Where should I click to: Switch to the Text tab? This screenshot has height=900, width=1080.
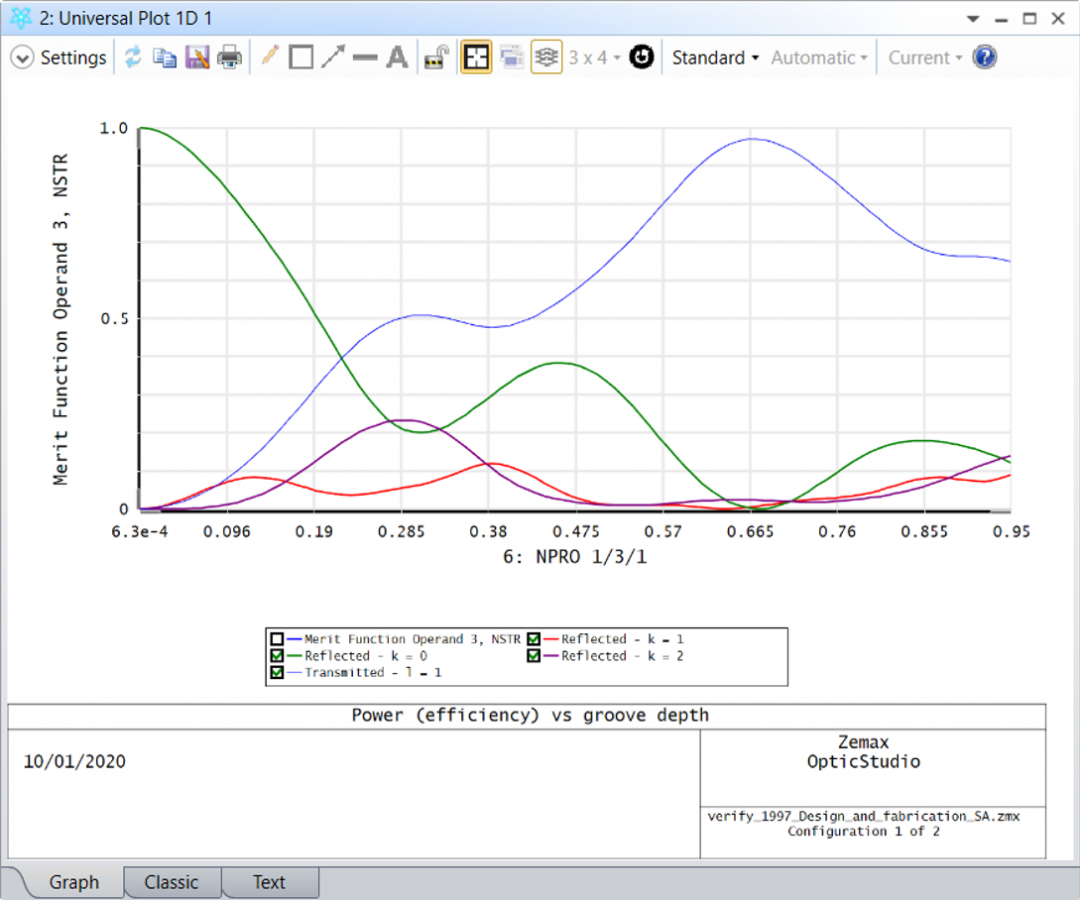(268, 882)
